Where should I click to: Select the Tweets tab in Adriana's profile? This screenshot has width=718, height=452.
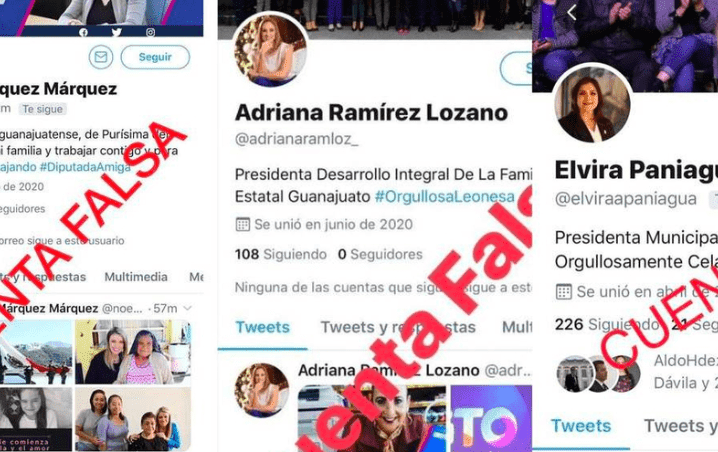pyautogui.click(x=262, y=327)
